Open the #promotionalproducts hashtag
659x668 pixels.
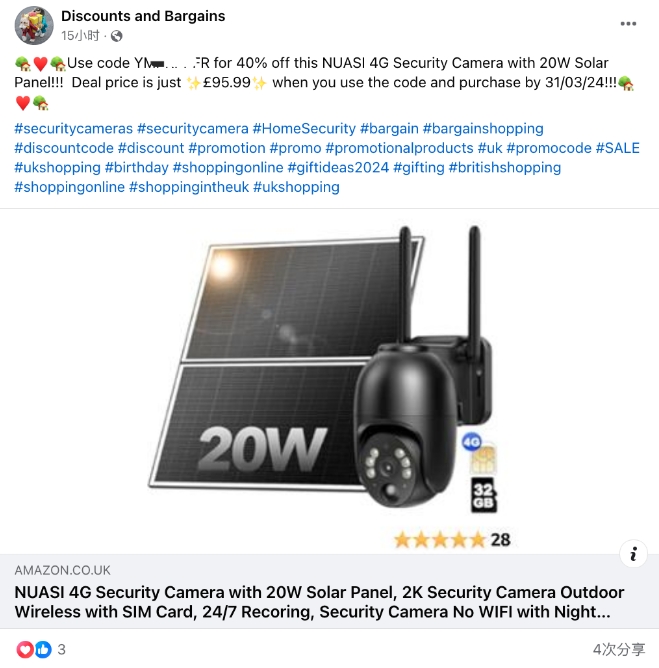pyautogui.click(x=400, y=148)
